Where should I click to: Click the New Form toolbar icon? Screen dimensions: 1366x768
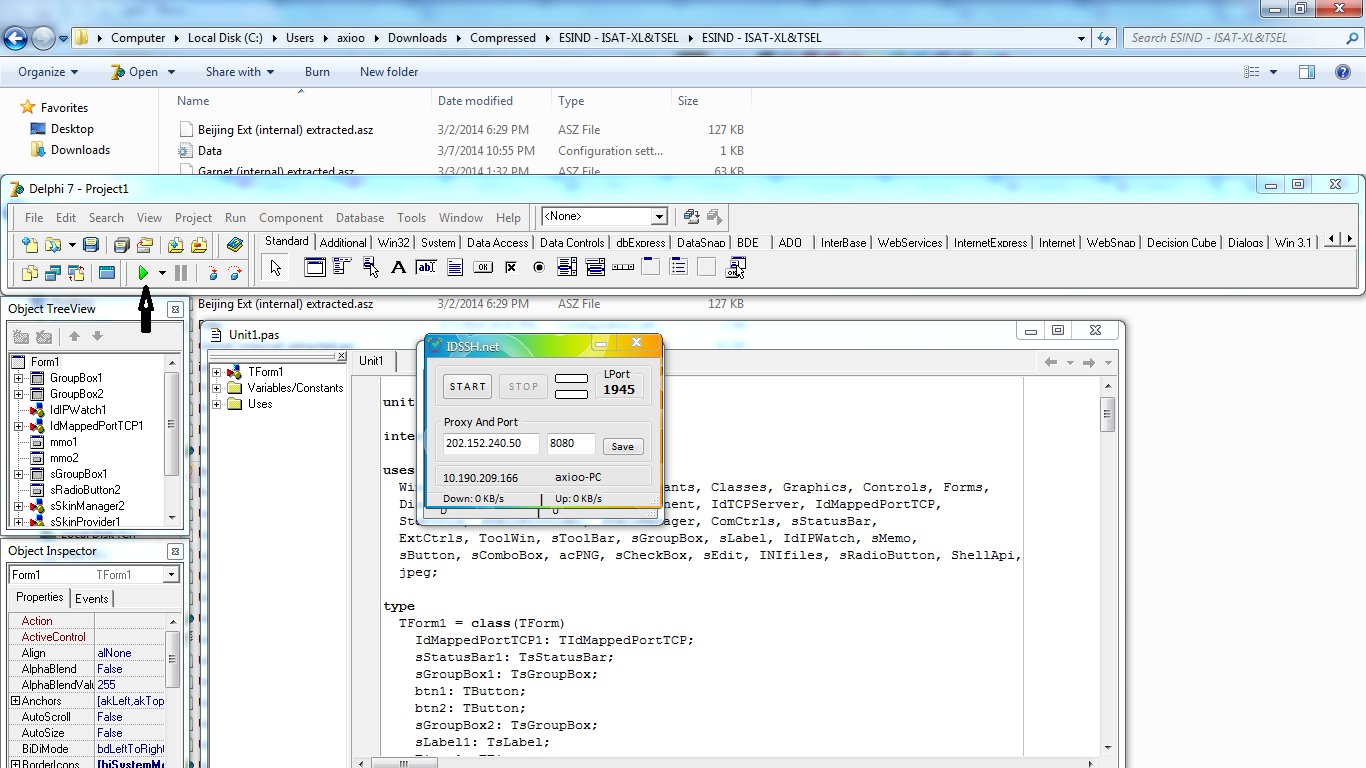tap(107, 272)
